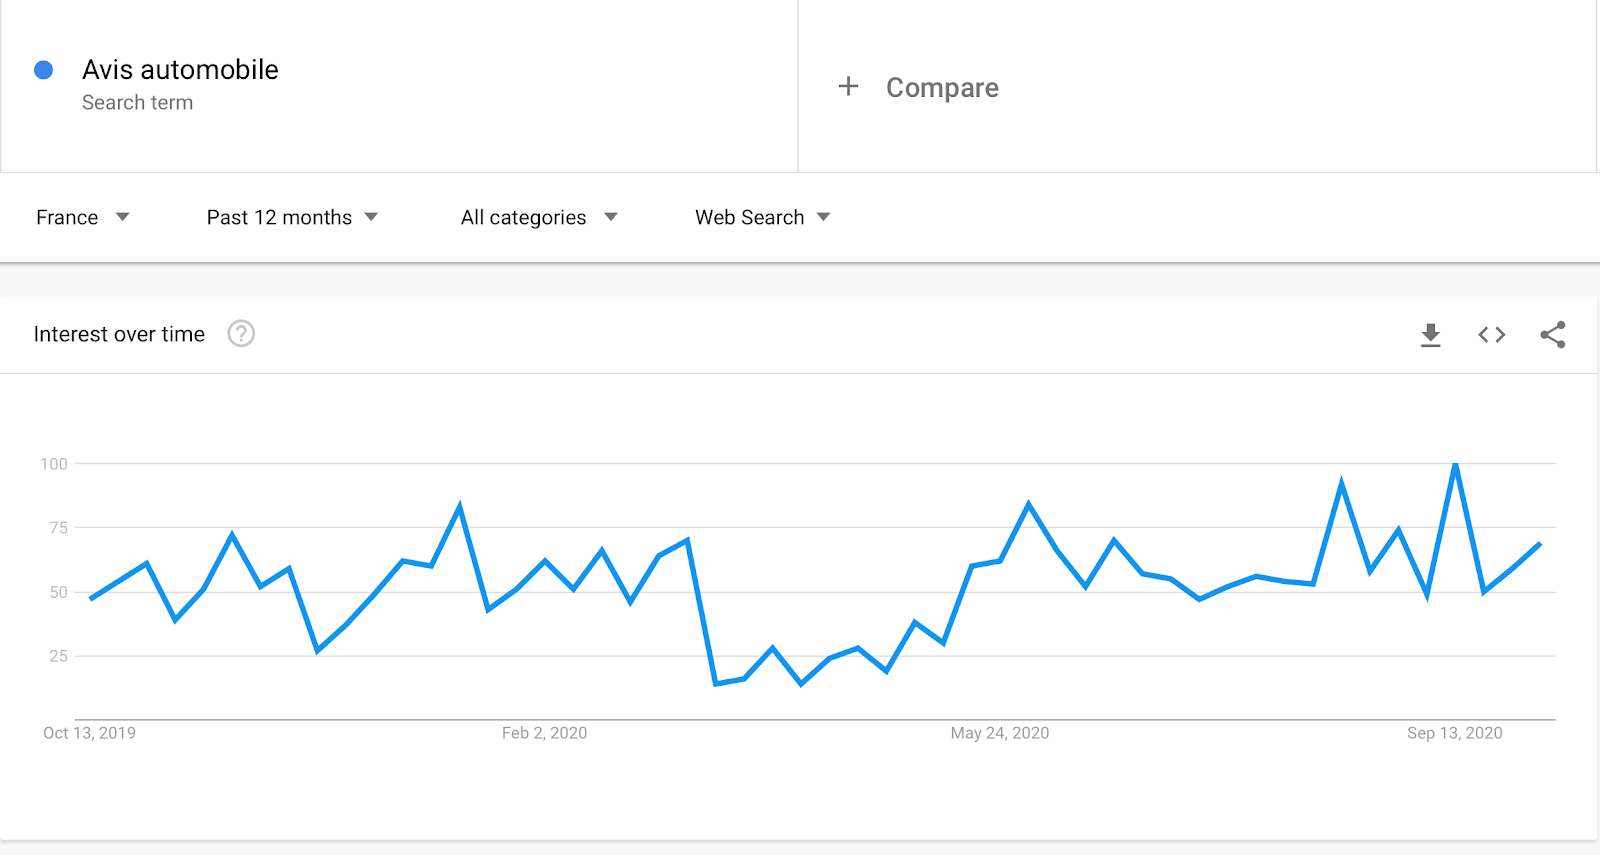1600x855 pixels.
Task: Open the Web Search type dropdown
Action: coord(763,217)
